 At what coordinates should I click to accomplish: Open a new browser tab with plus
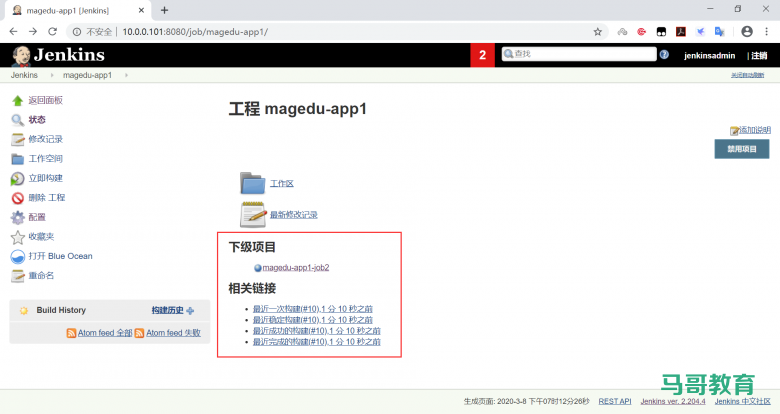[165, 10]
